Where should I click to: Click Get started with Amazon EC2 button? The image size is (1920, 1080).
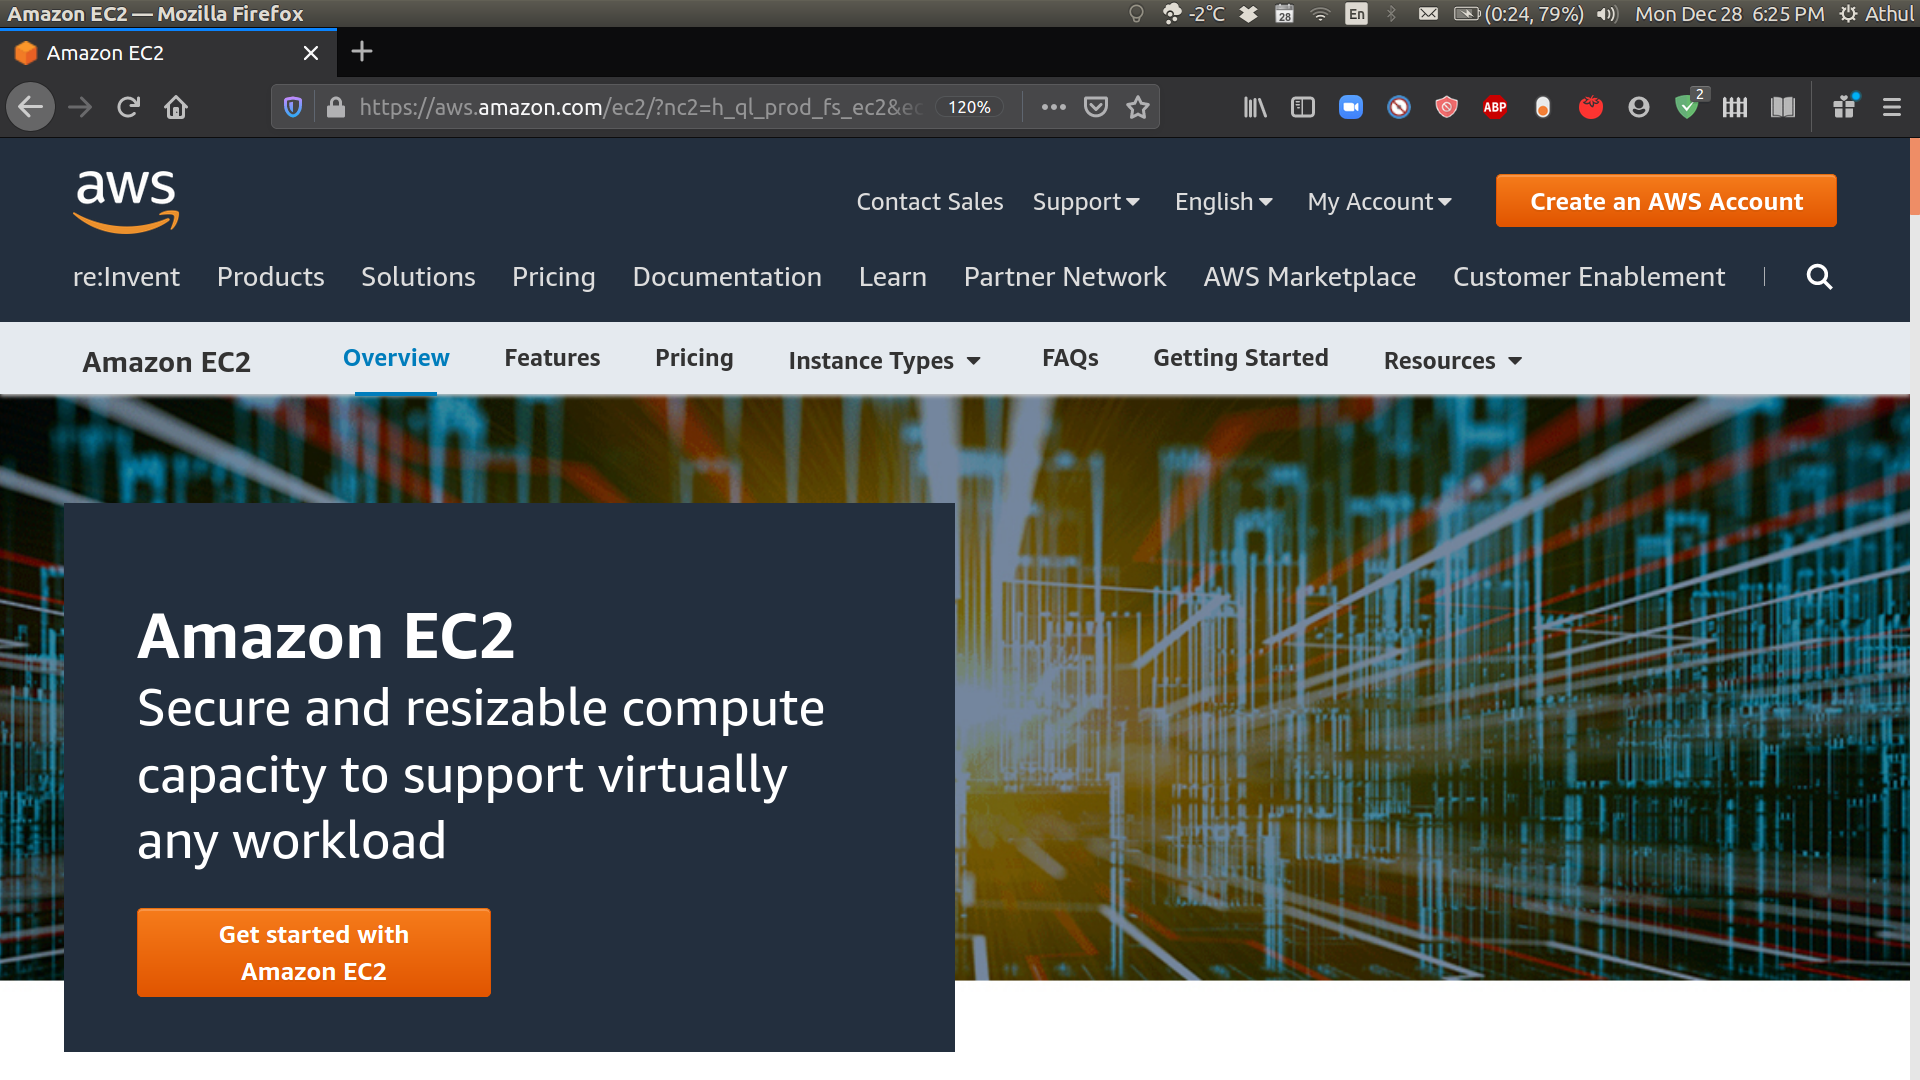click(x=314, y=953)
